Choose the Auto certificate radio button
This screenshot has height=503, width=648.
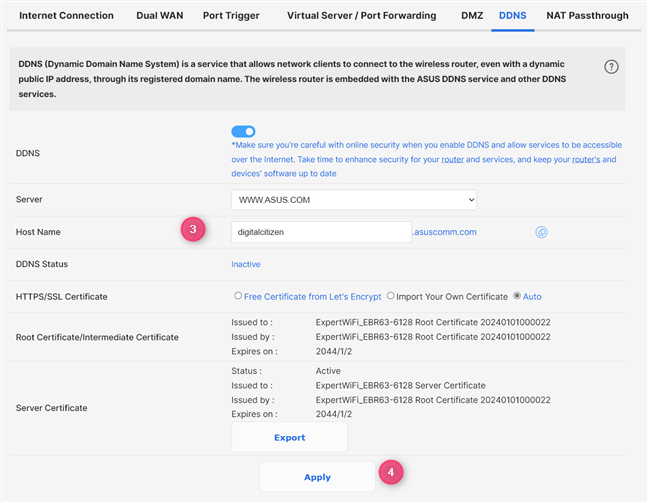[517, 296]
